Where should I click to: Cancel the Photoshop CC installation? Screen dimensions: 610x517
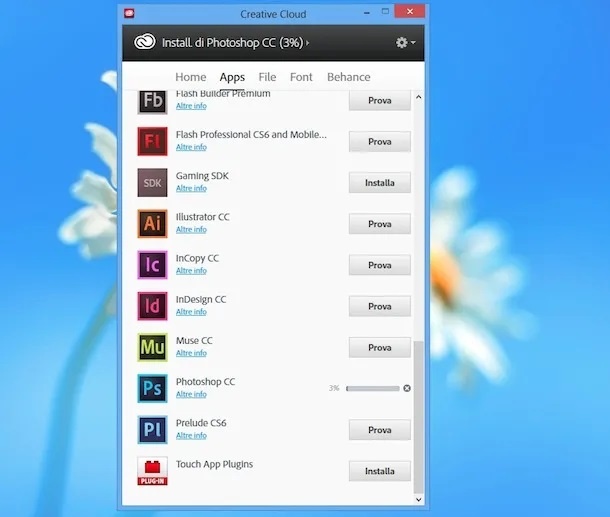(x=407, y=388)
